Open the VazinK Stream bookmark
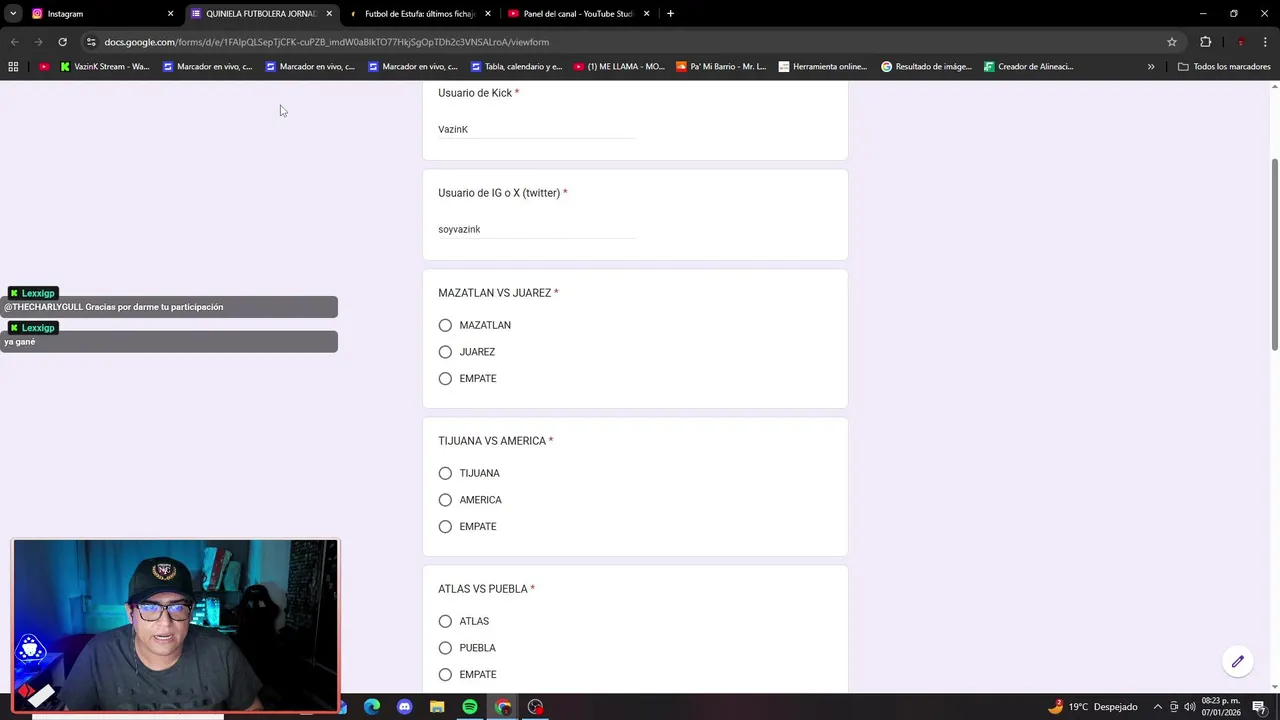1280x720 pixels. (105, 67)
